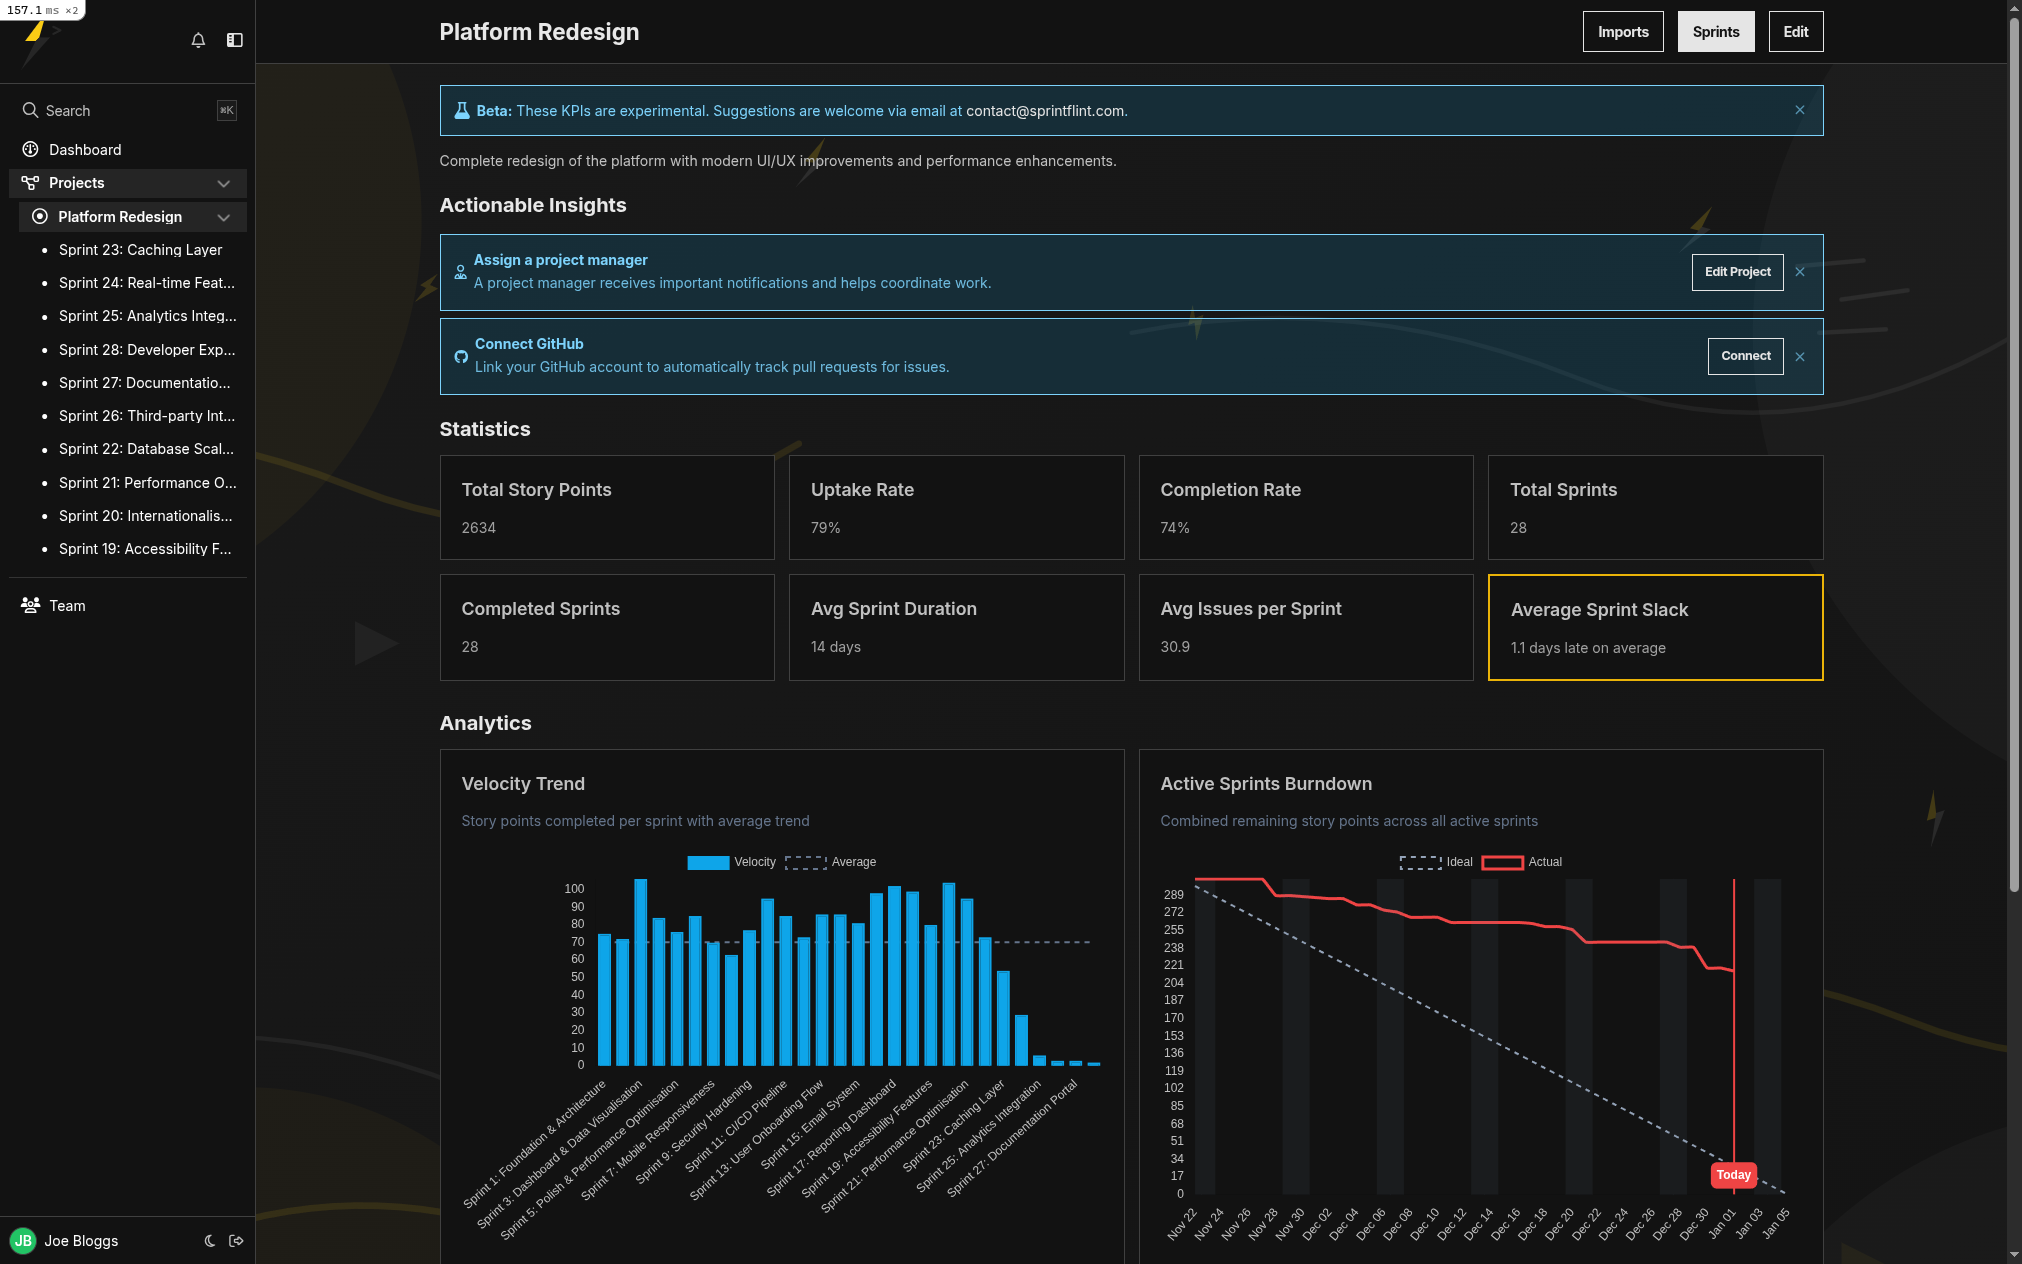The image size is (2022, 1264).
Task: Open the Imports tab
Action: point(1622,31)
